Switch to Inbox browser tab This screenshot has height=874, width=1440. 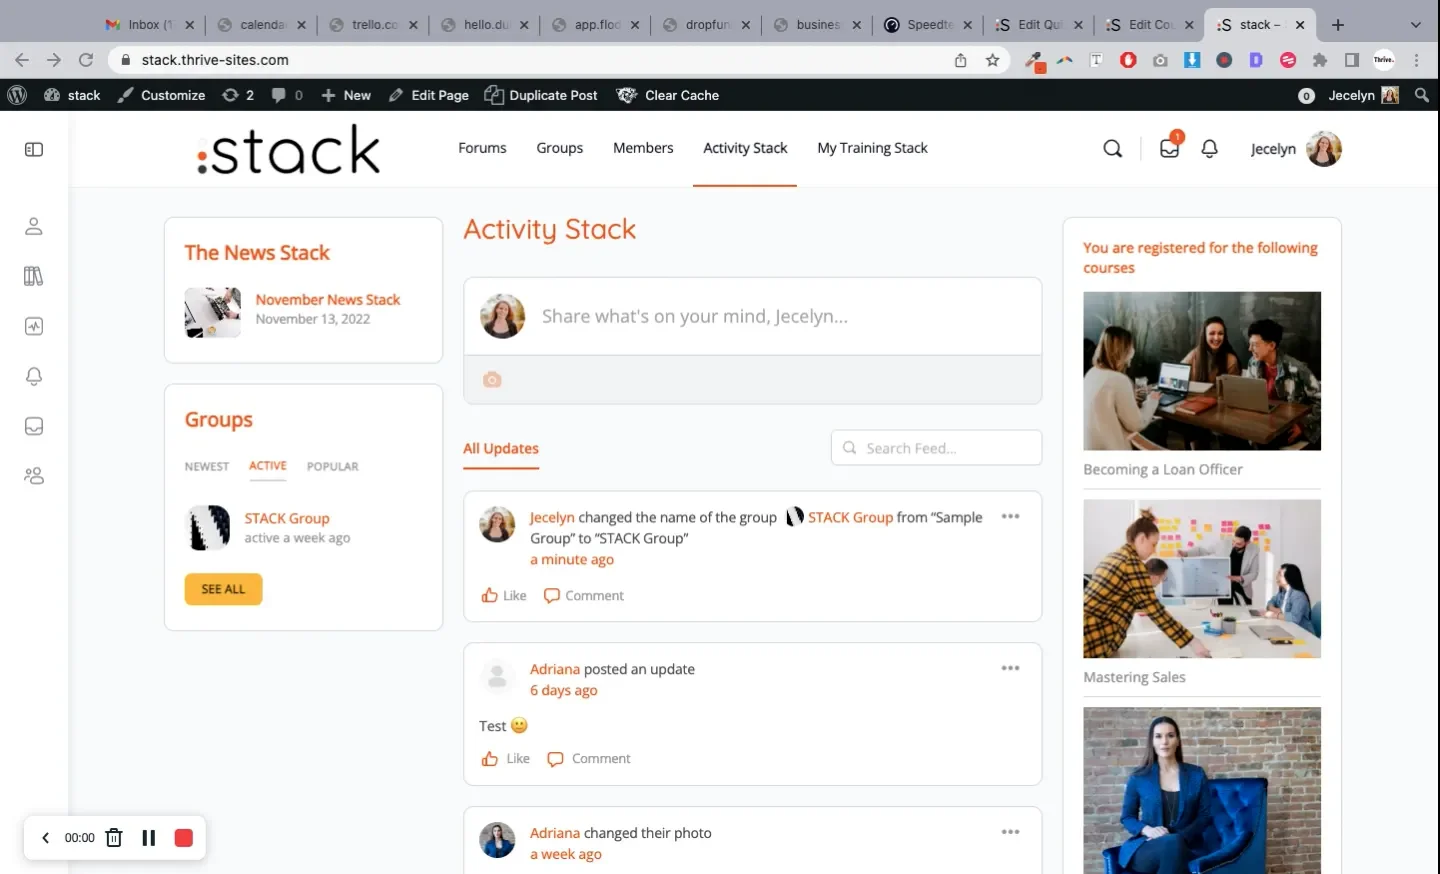point(150,25)
